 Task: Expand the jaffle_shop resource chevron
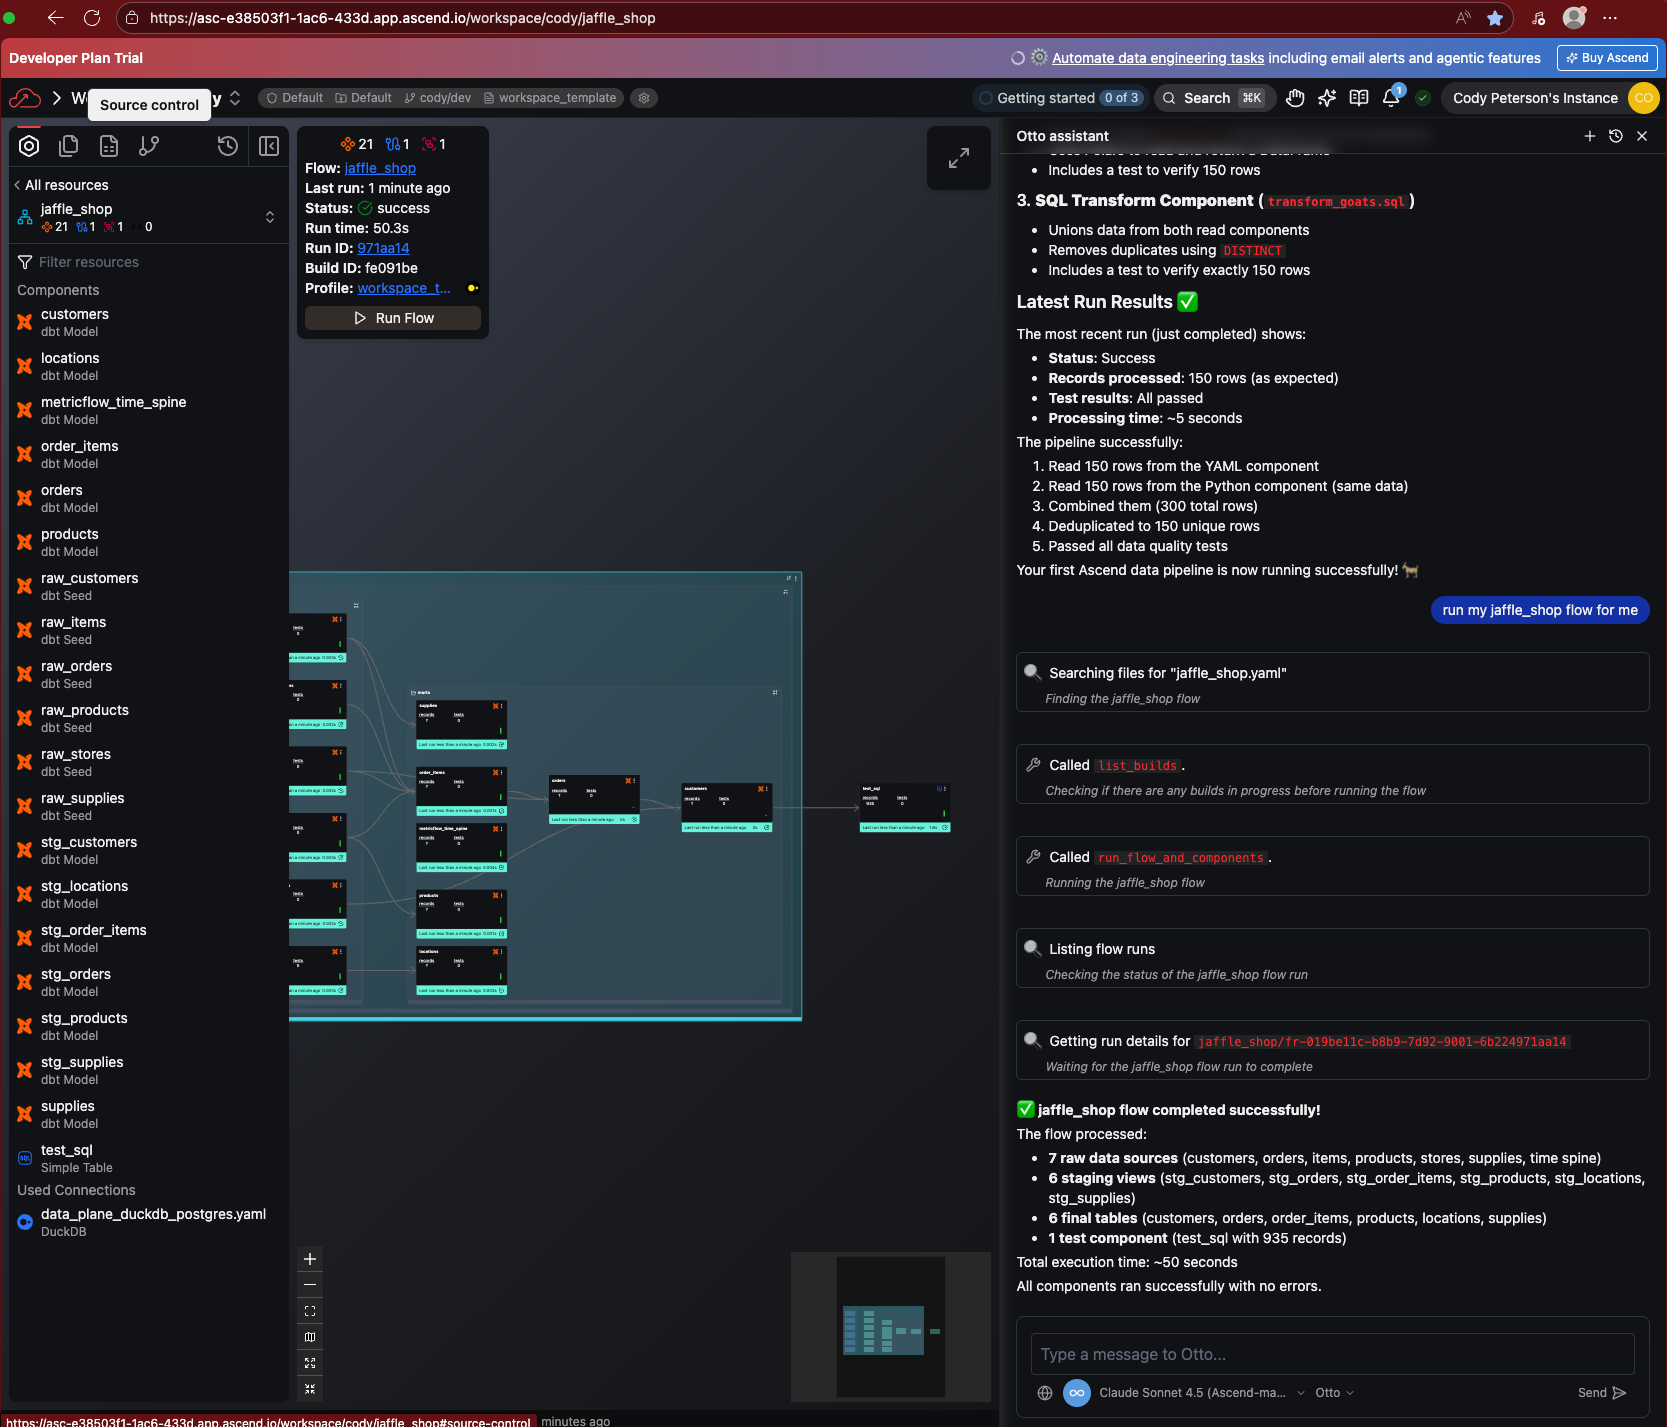coord(269,216)
